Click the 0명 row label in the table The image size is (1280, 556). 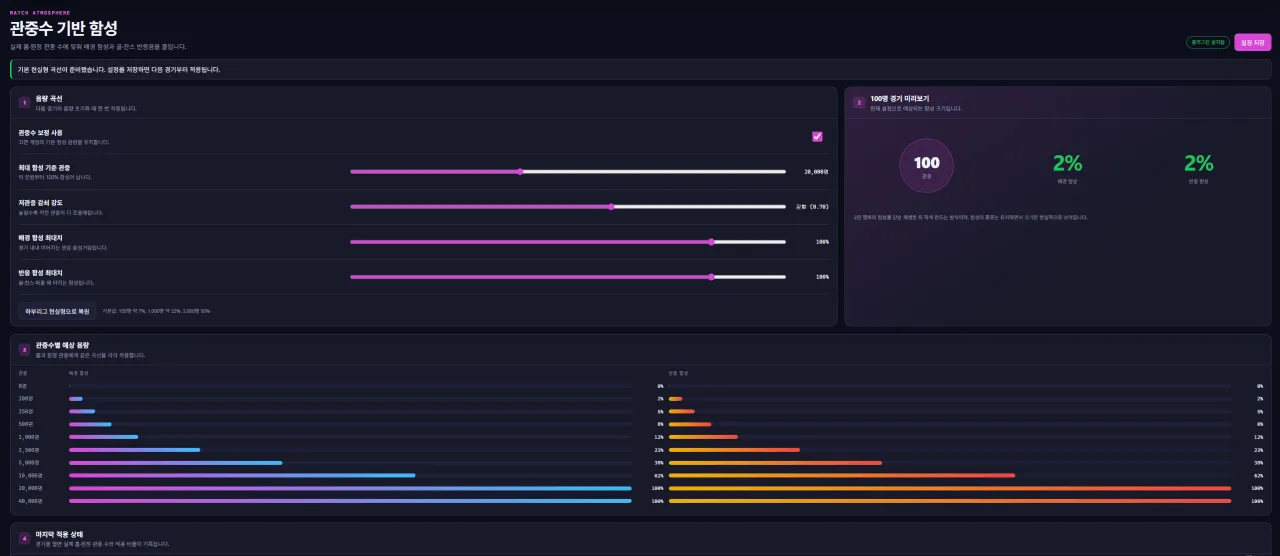coord(23,385)
